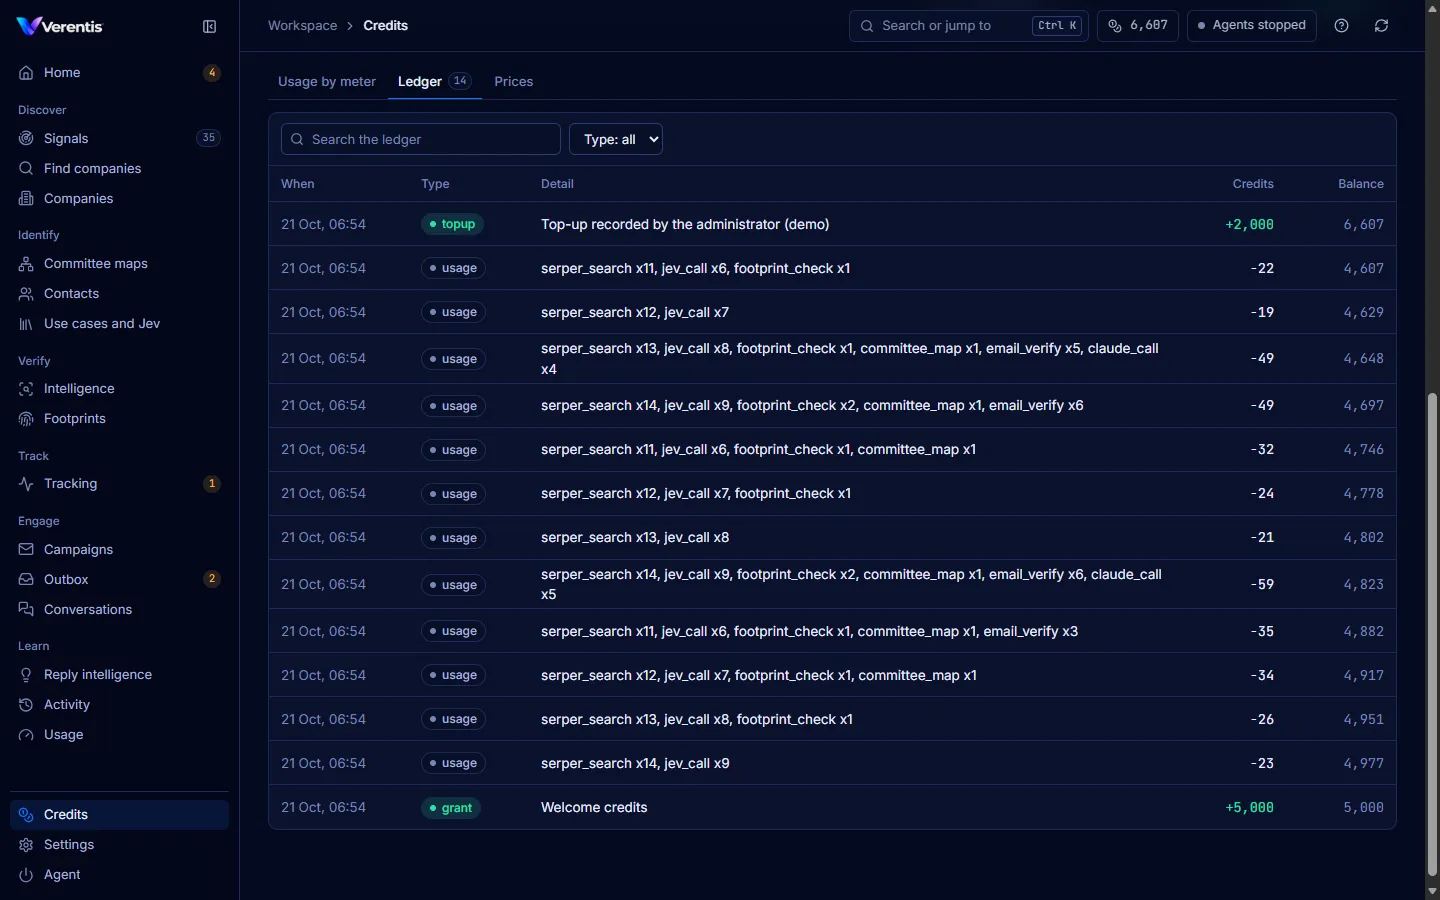Screen dimensions: 1440x900
Task: Click the Verentis logo
Action: point(60,26)
